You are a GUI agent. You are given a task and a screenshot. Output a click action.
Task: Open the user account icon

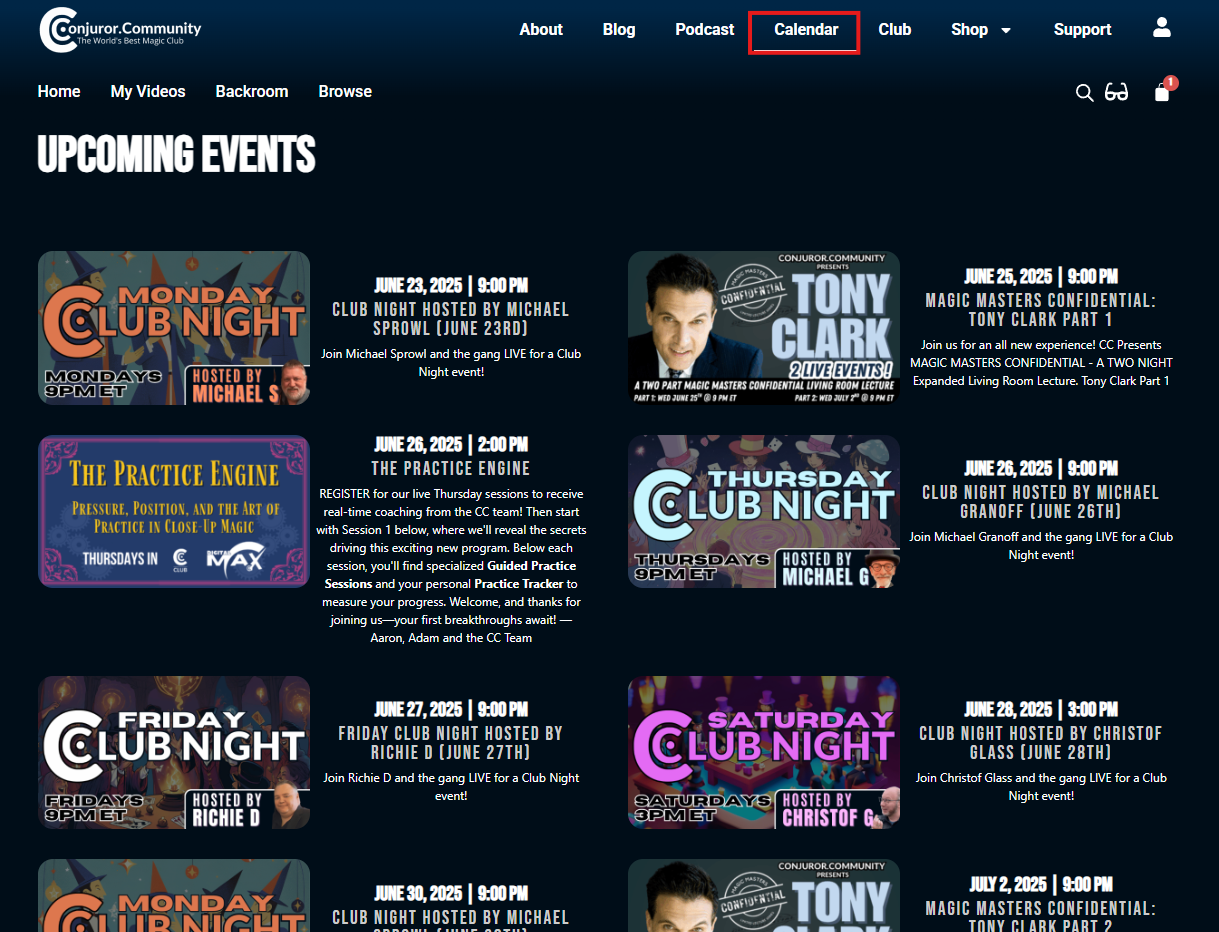[x=1161, y=28]
